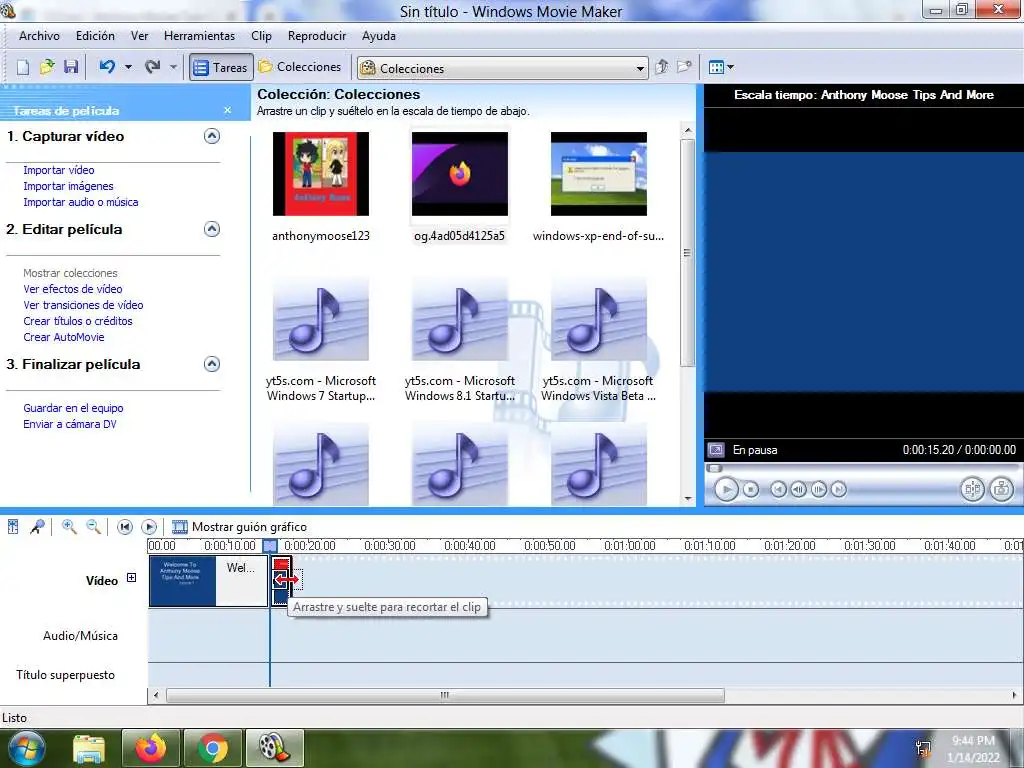This screenshot has width=1024, height=768.
Task: Click the Undo arrow icon
Action: [x=107, y=67]
